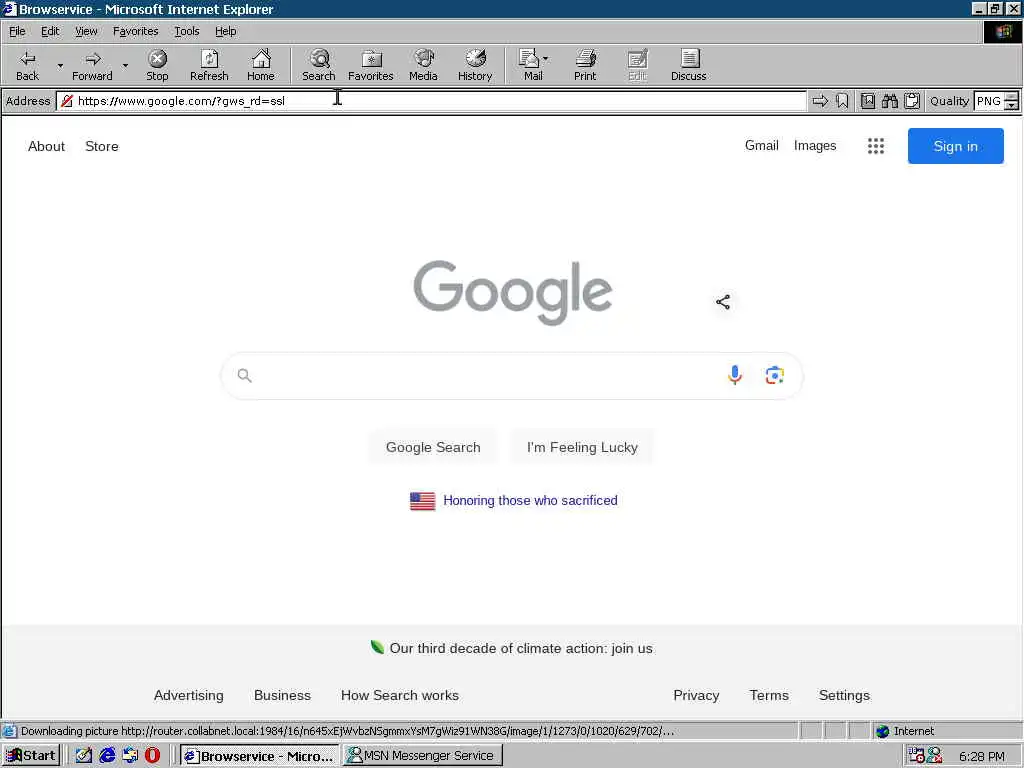Open the Media toolbar button
The height and width of the screenshot is (768, 1024).
(423, 65)
